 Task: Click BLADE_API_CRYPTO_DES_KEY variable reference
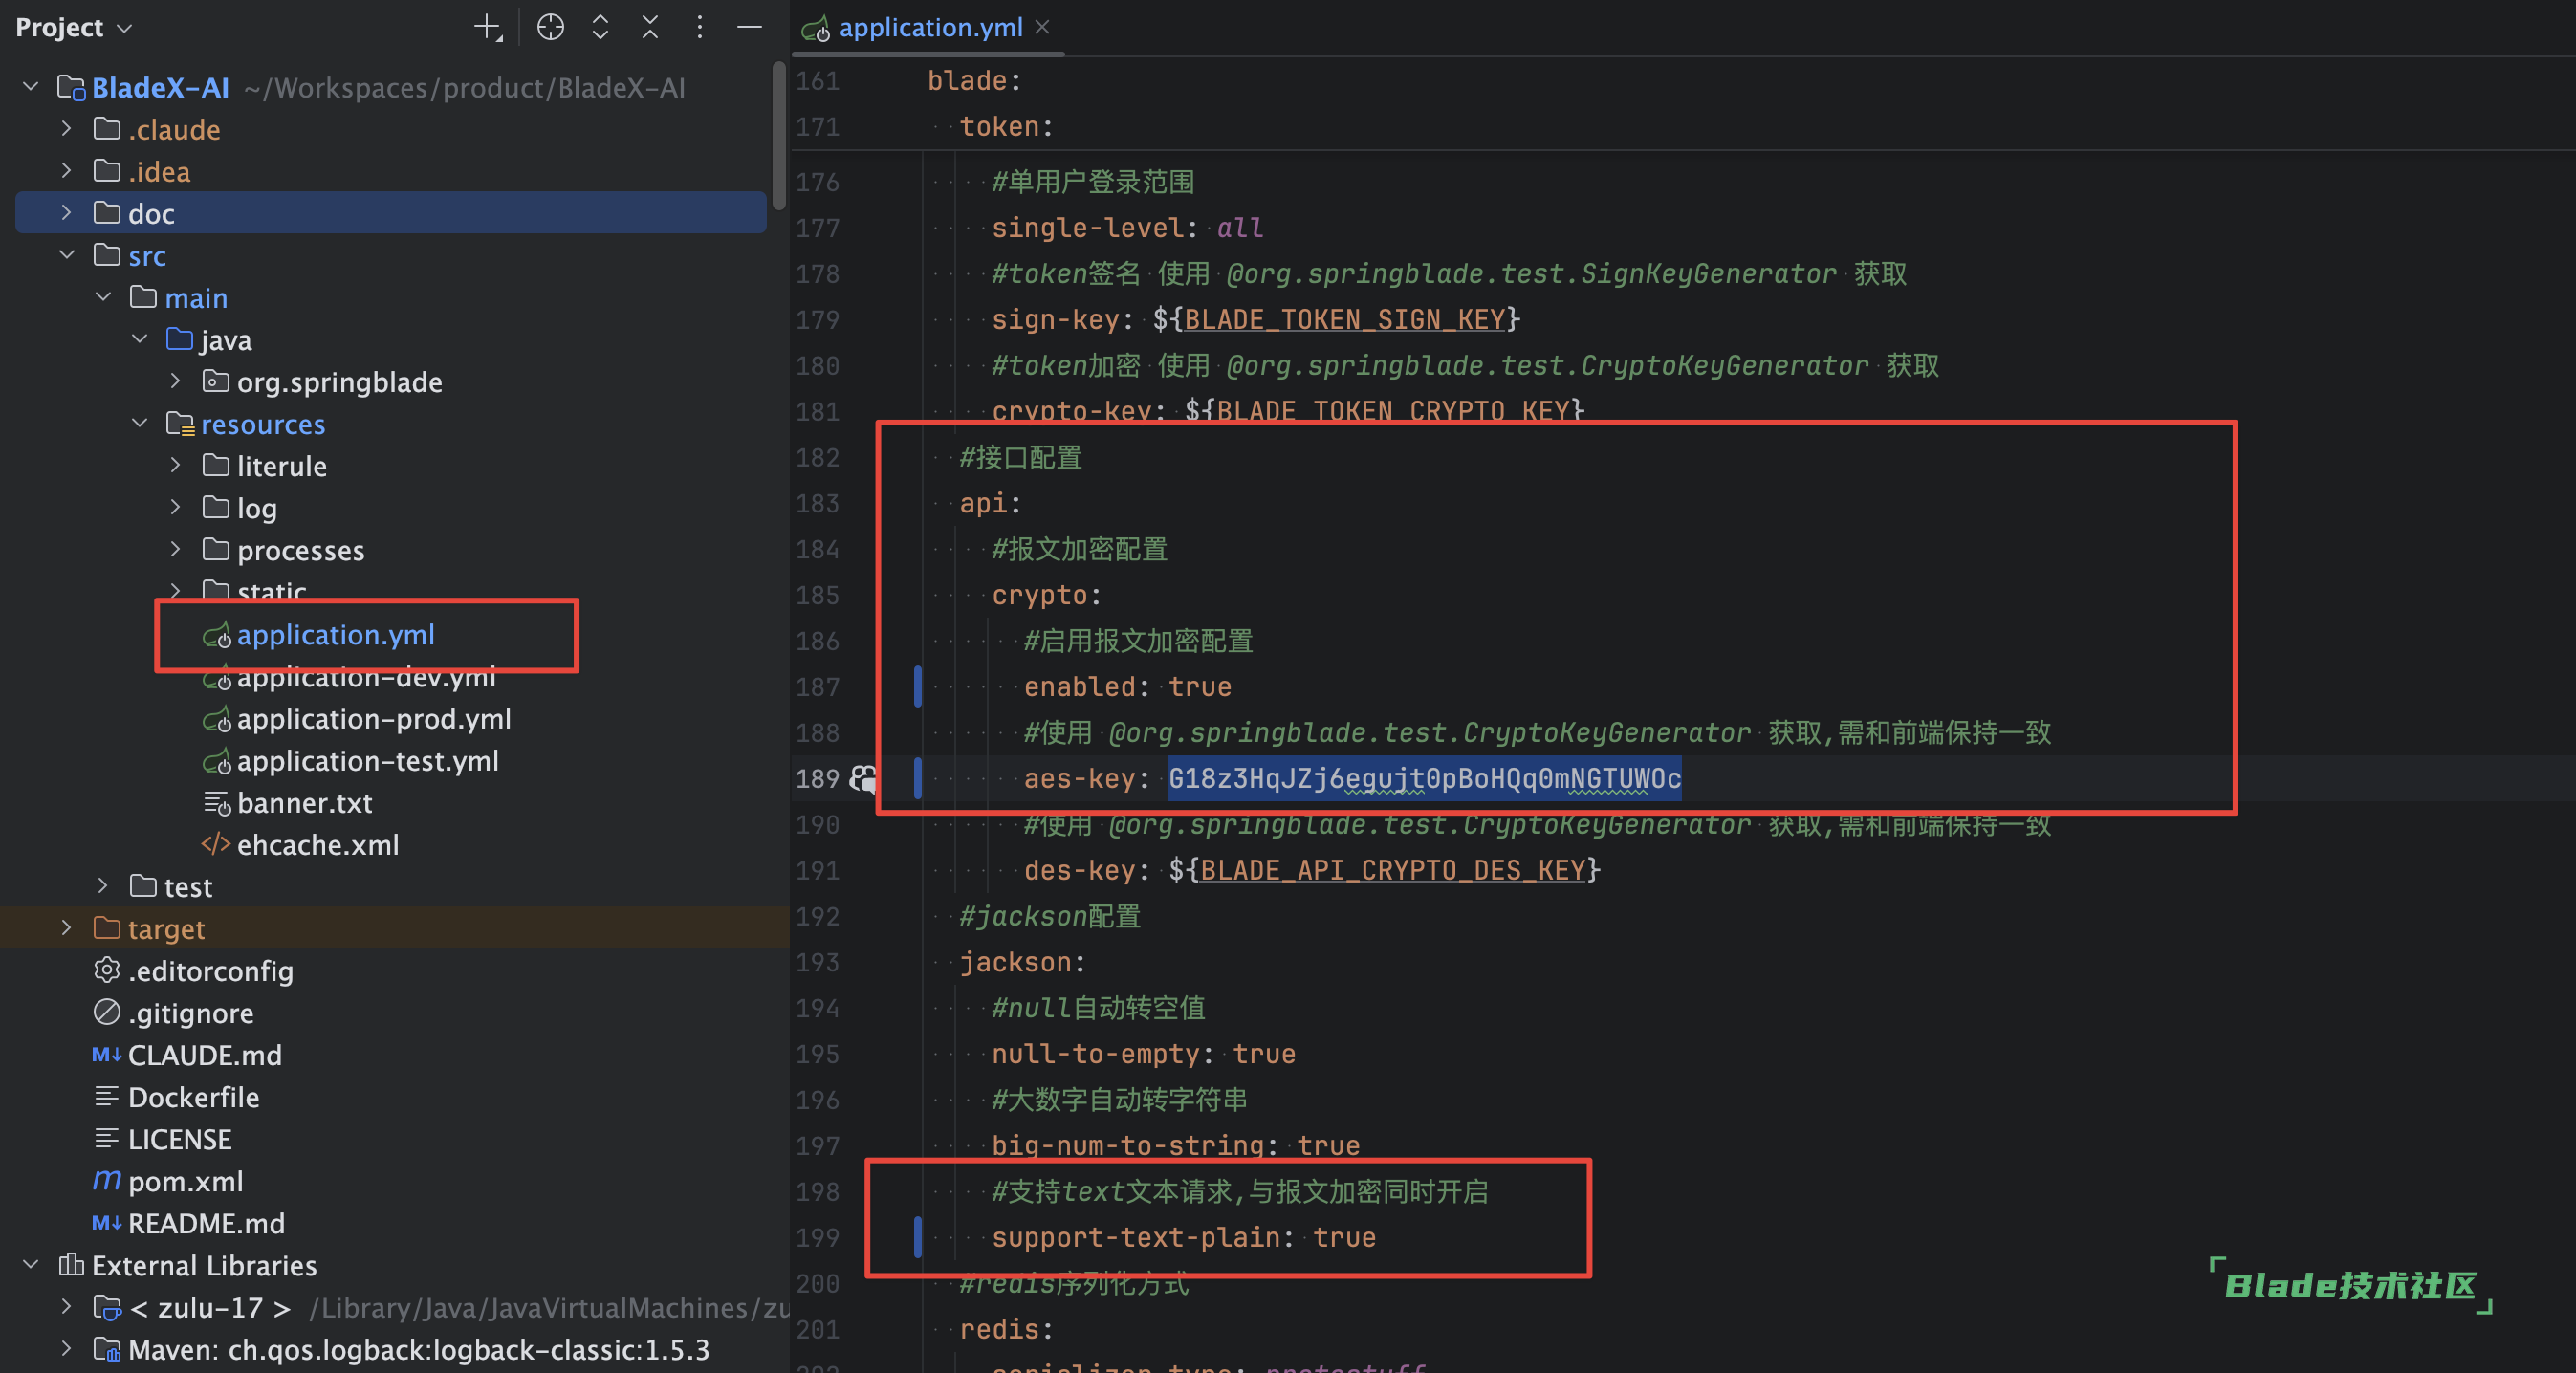pos(1393,870)
